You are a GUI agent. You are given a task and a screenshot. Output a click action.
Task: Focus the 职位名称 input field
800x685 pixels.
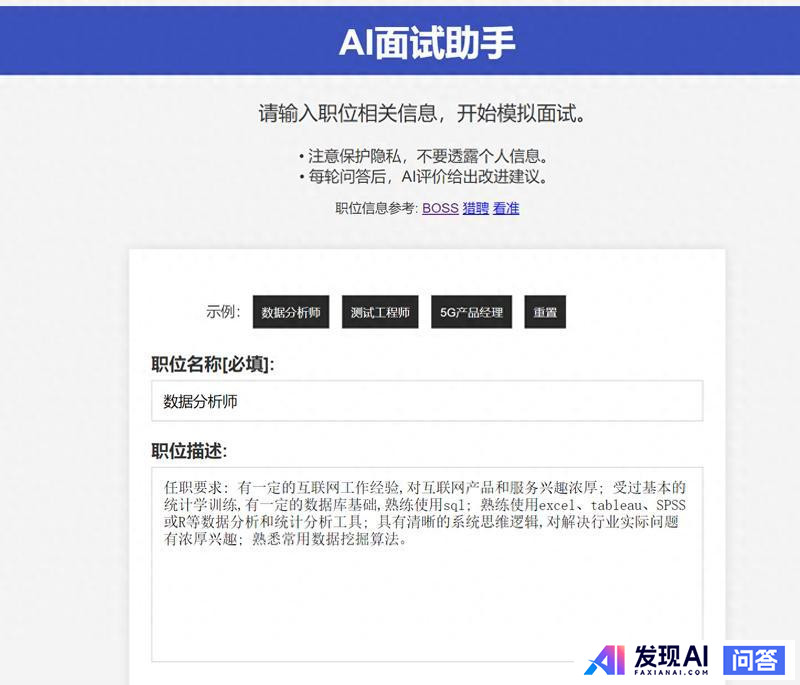click(427, 401)
